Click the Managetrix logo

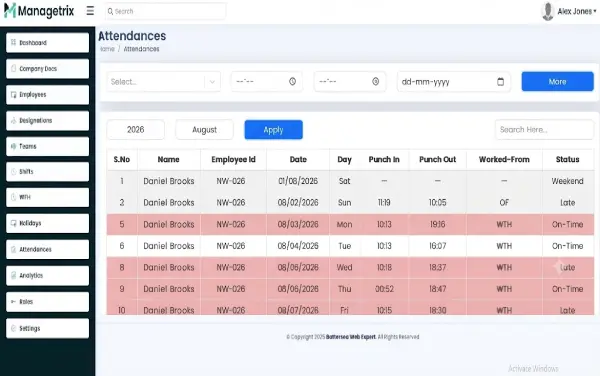[39, 11]
